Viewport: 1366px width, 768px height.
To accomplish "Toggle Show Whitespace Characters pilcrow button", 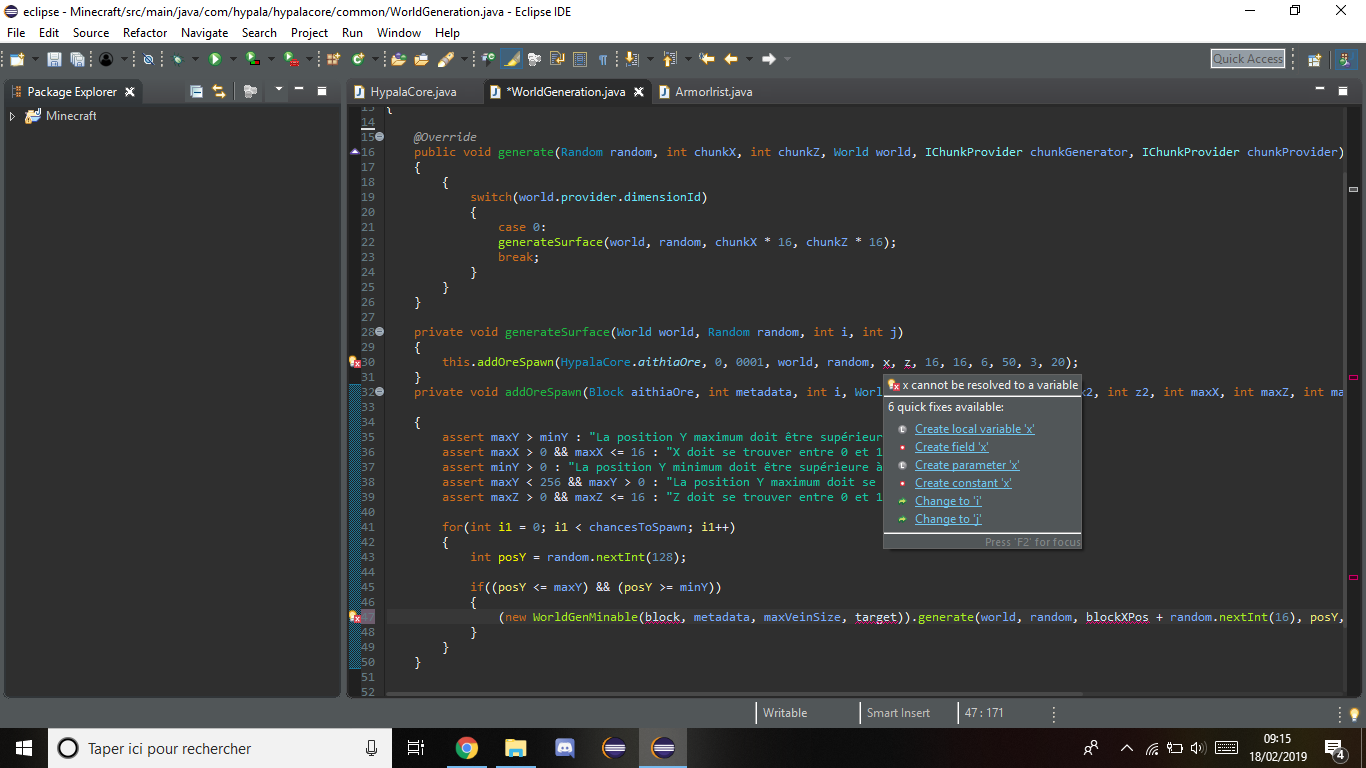I will click(x=603, y=59).
